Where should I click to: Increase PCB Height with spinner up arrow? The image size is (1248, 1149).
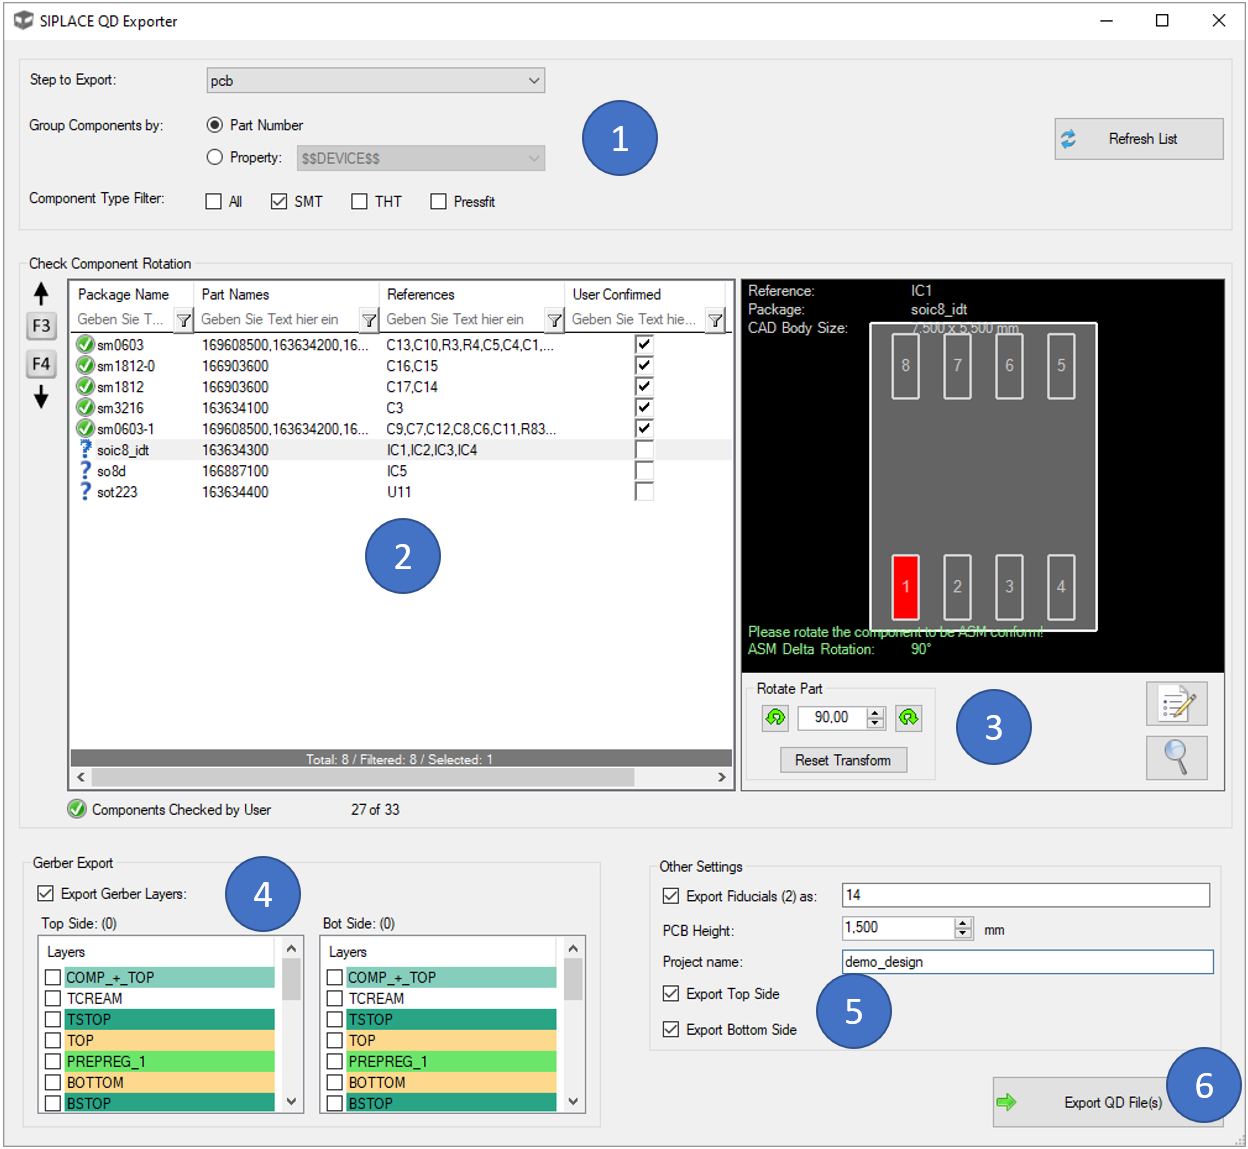click(x=963, y=923)
